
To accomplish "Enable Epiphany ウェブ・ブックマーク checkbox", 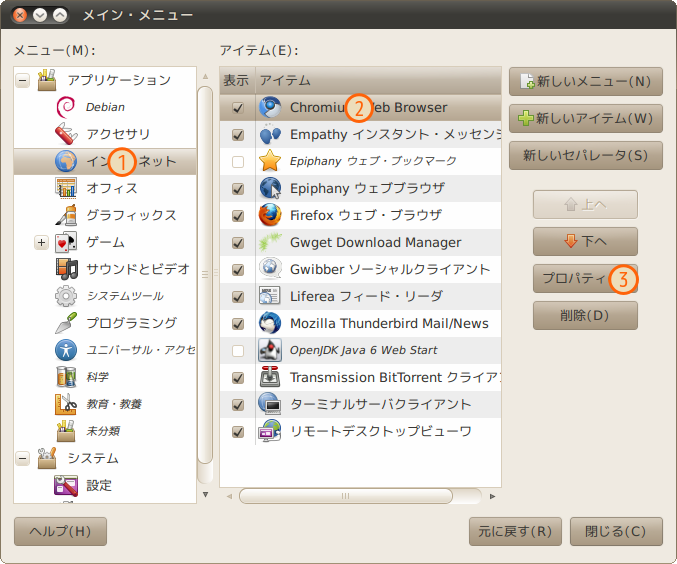I will pyautogui.click(x=238, y=162).
